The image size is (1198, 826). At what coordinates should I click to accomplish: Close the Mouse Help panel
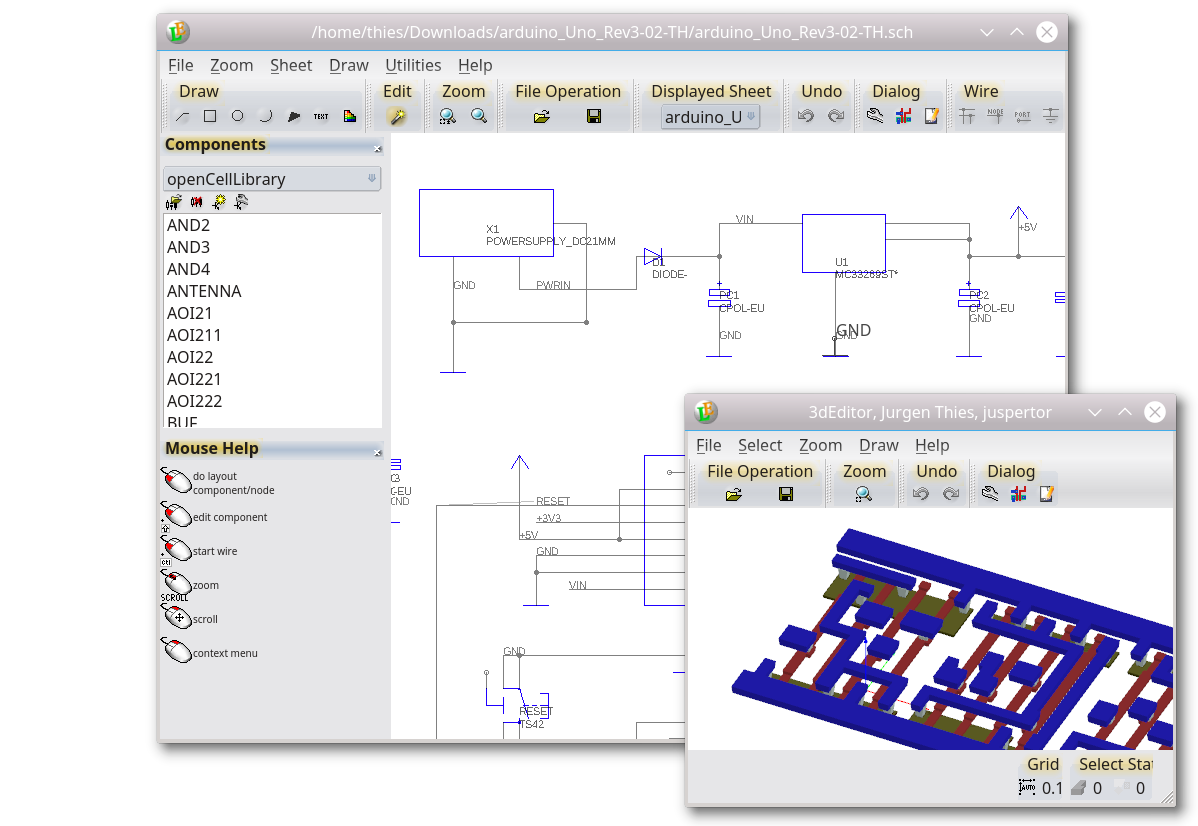(377, 453)
